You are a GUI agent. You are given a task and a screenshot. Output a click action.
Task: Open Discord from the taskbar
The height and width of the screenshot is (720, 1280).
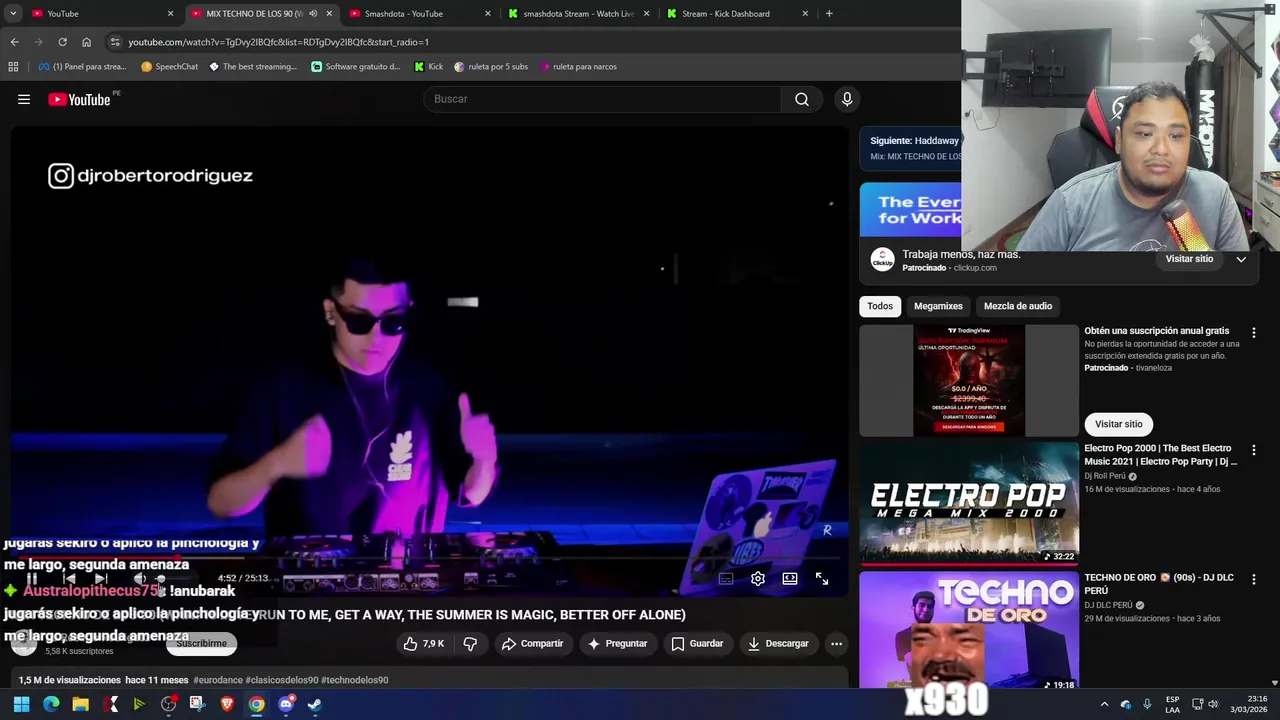coord(286,704)
